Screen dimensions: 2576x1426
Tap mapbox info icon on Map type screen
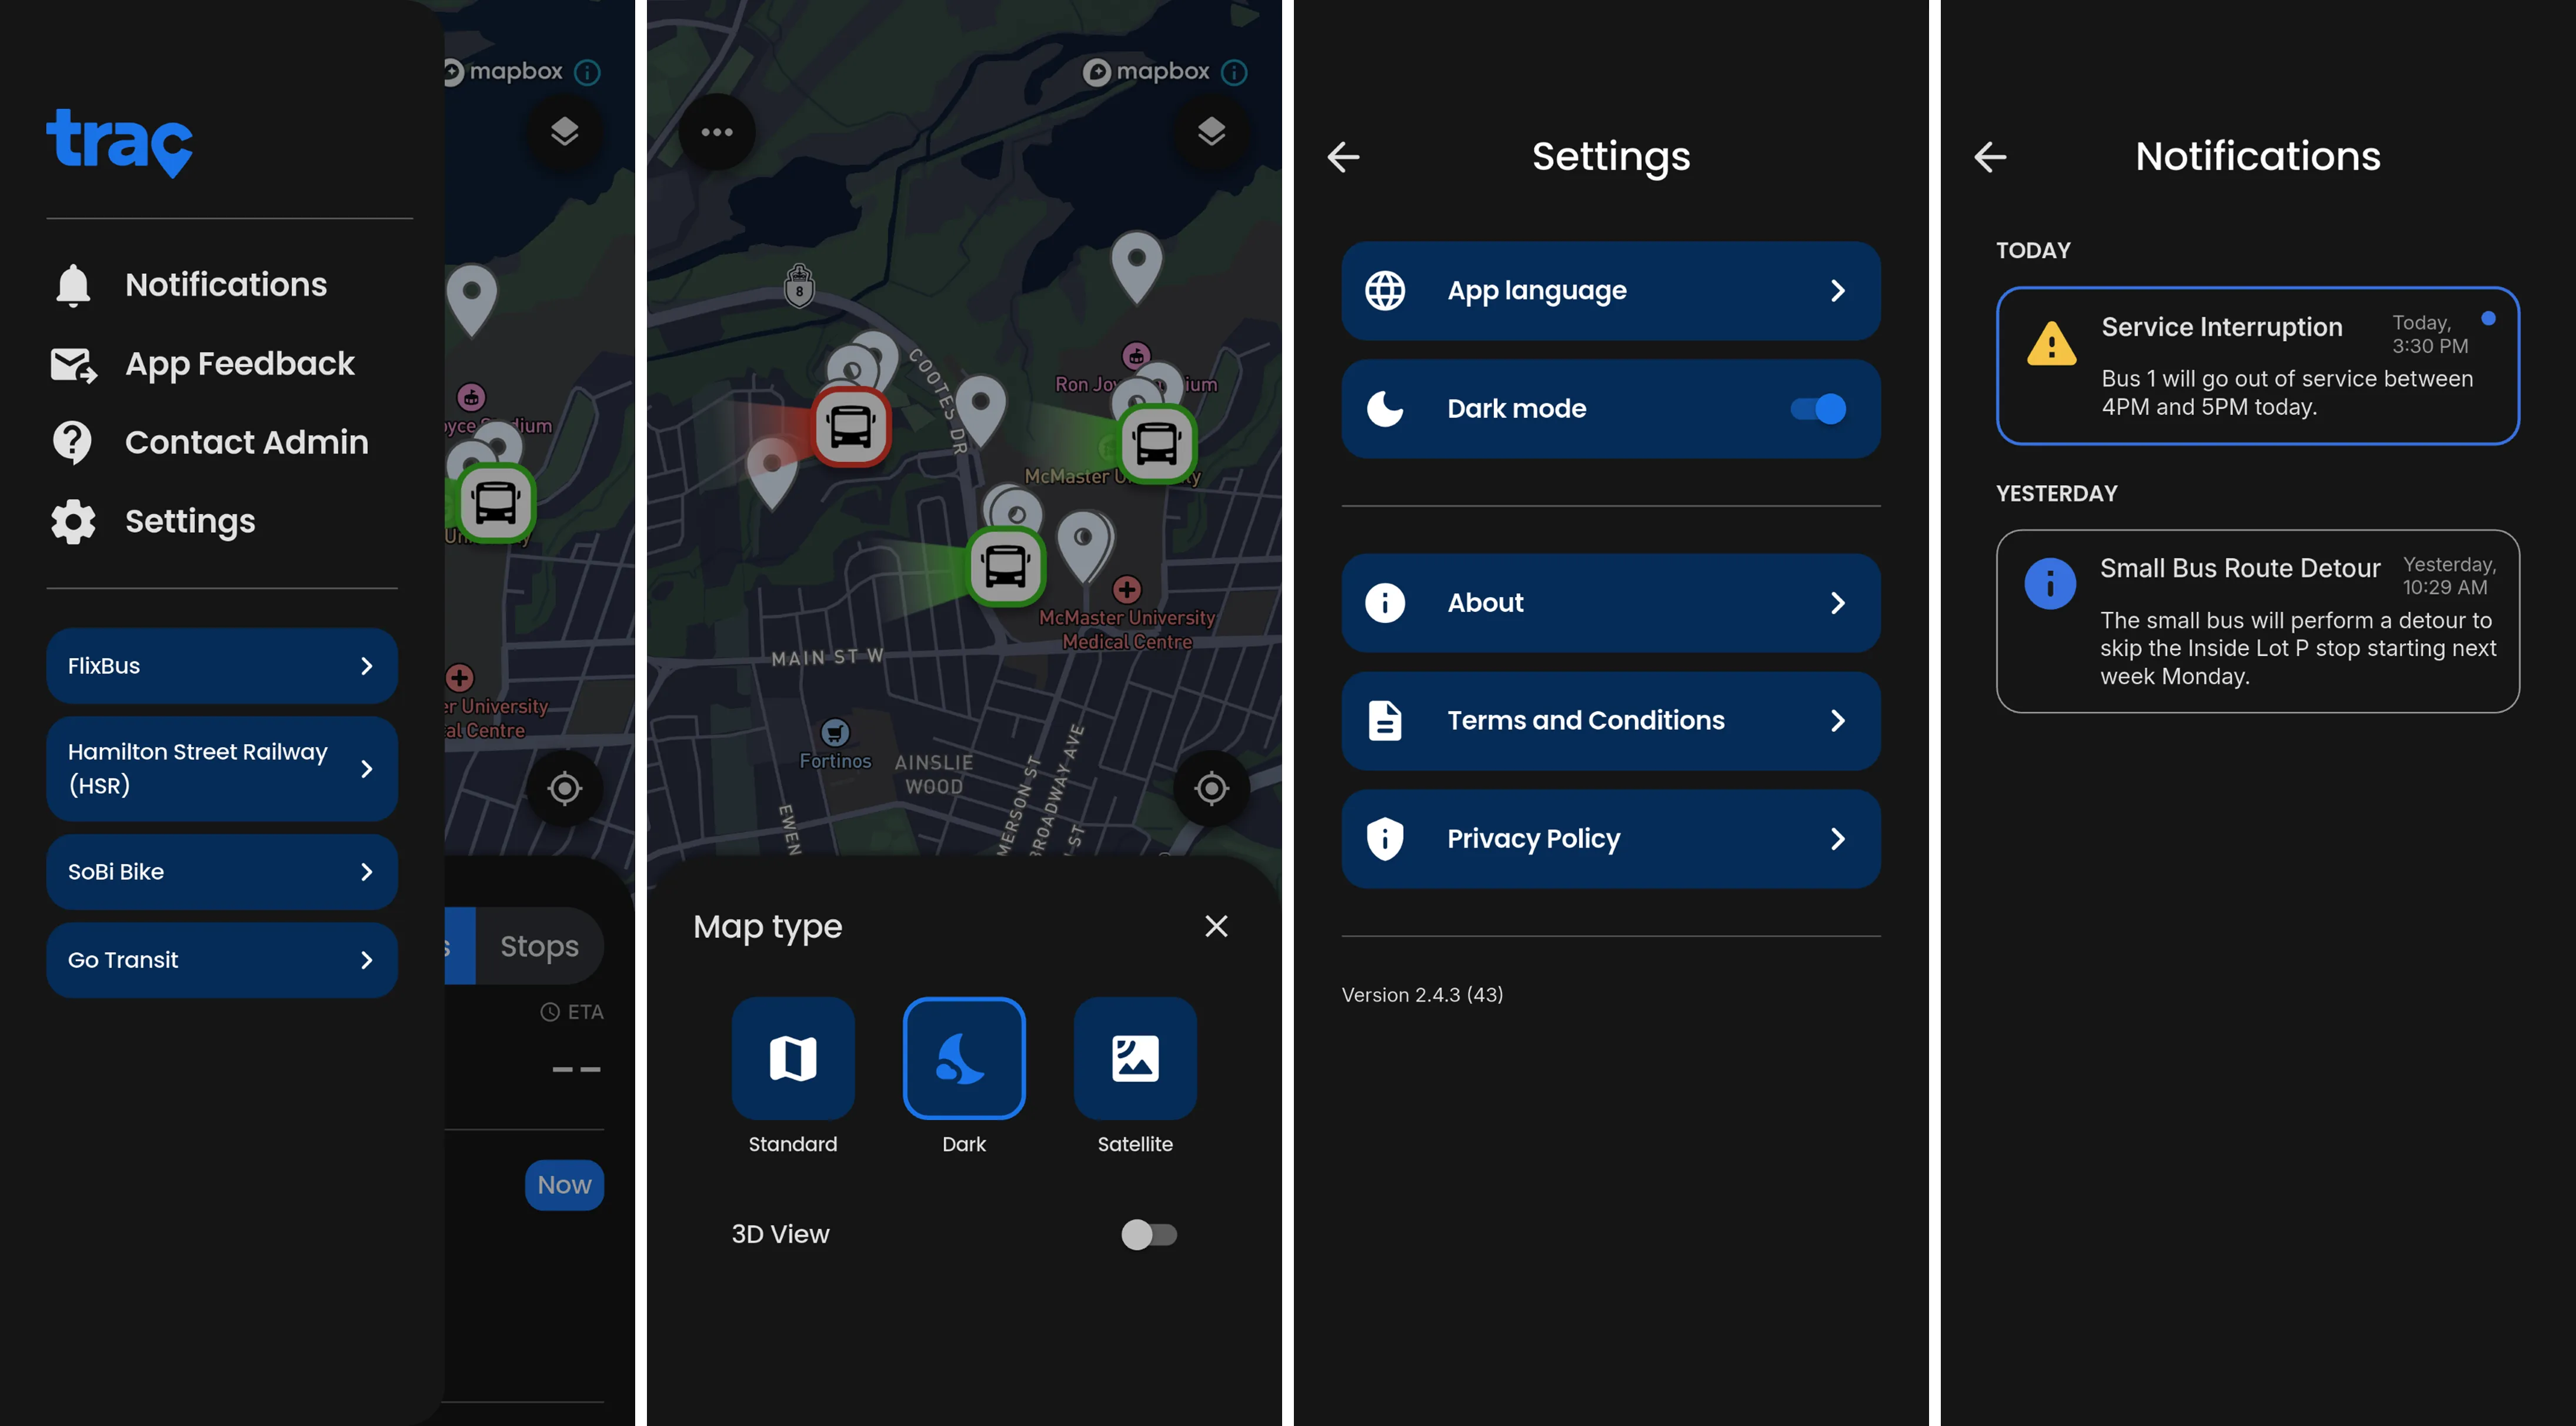click(1235, 72)
